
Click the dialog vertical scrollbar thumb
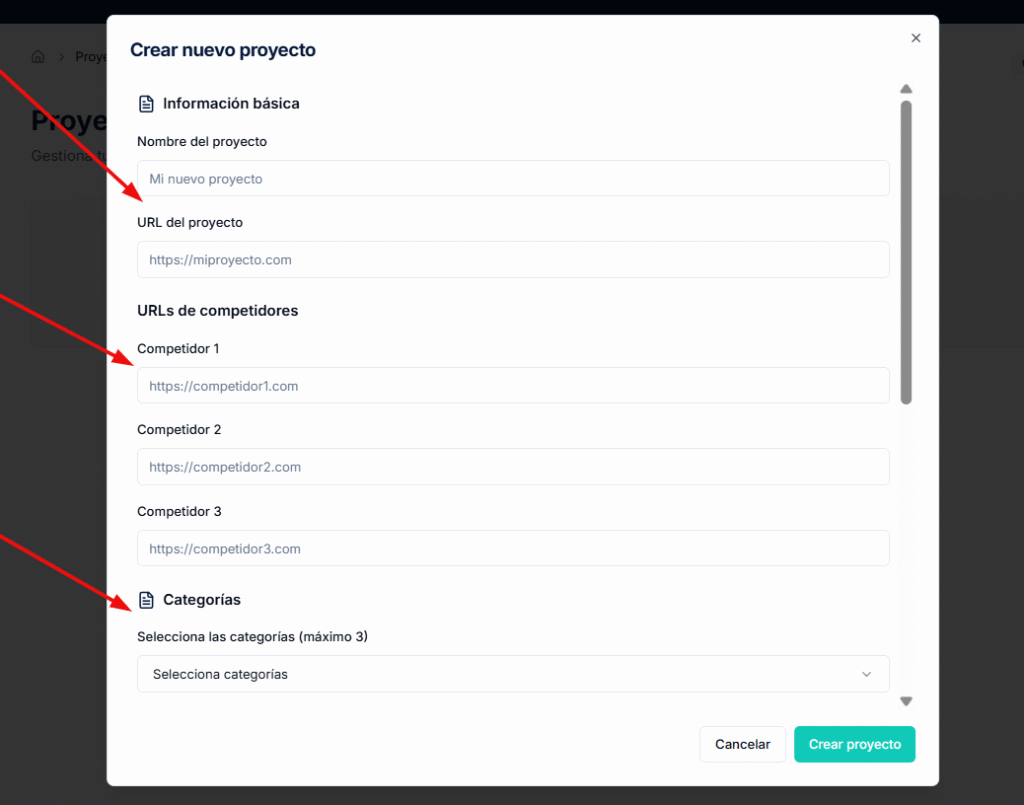(906, 253)
